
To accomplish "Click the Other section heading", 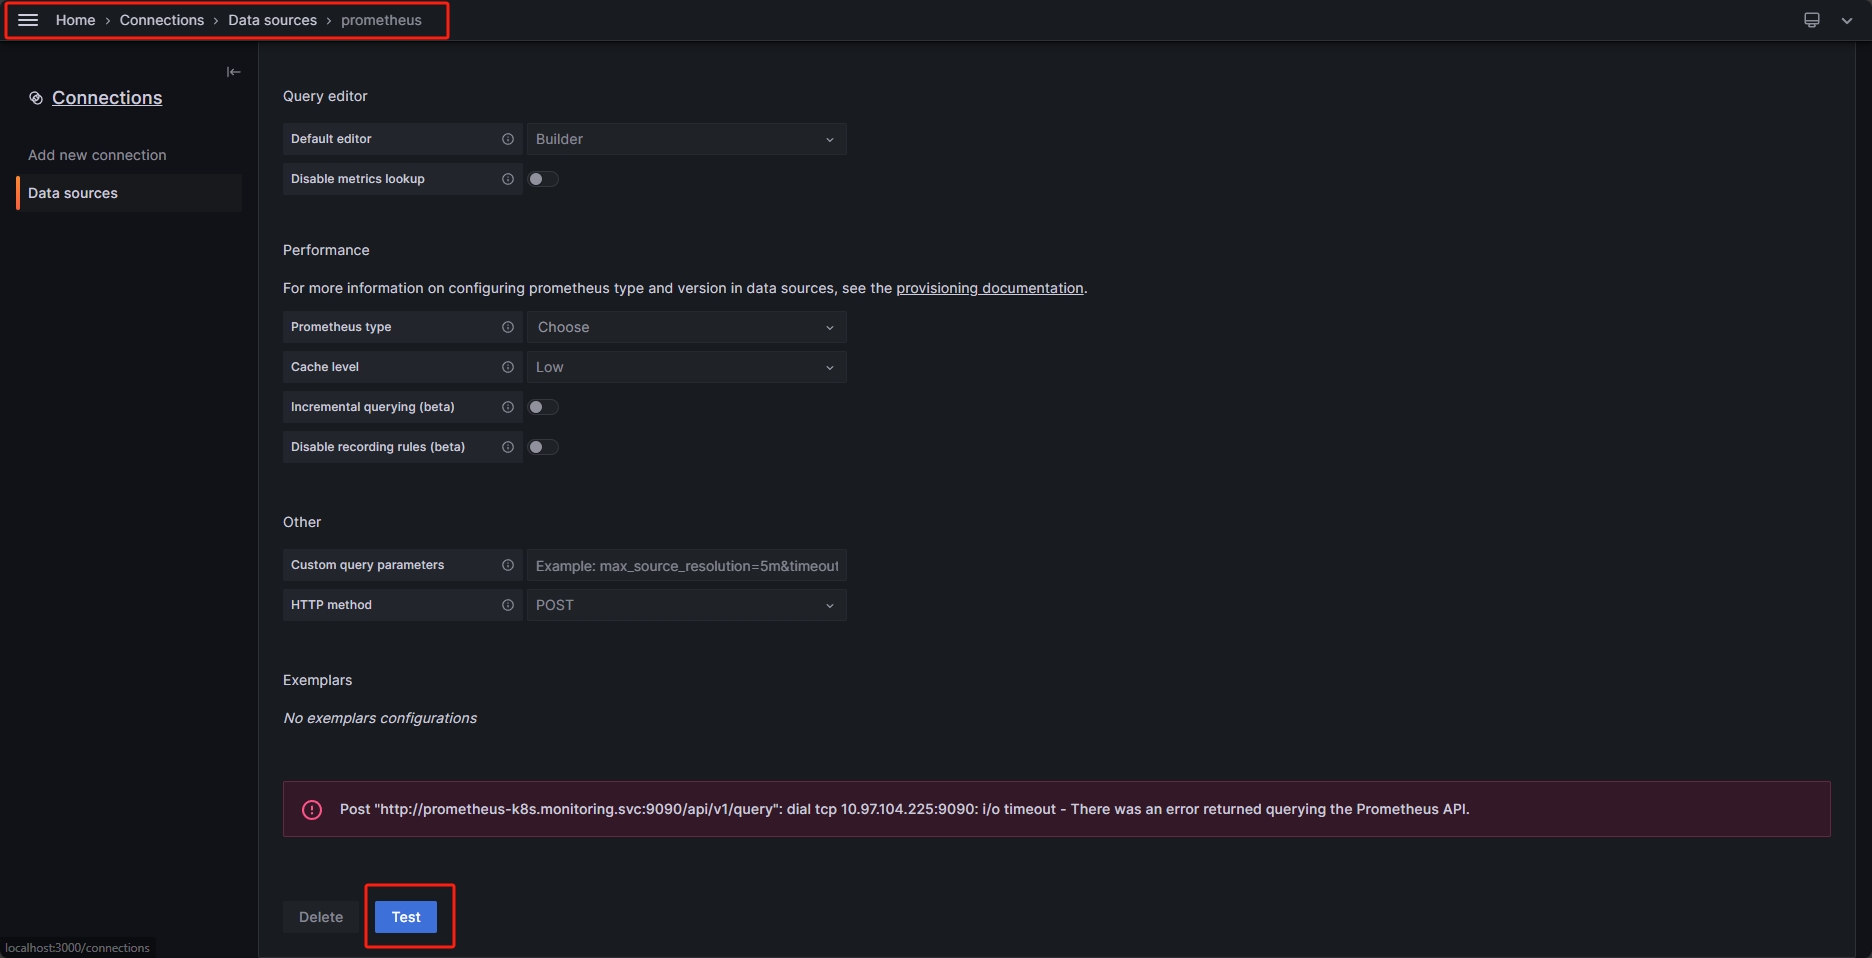I will coord(302,522).
